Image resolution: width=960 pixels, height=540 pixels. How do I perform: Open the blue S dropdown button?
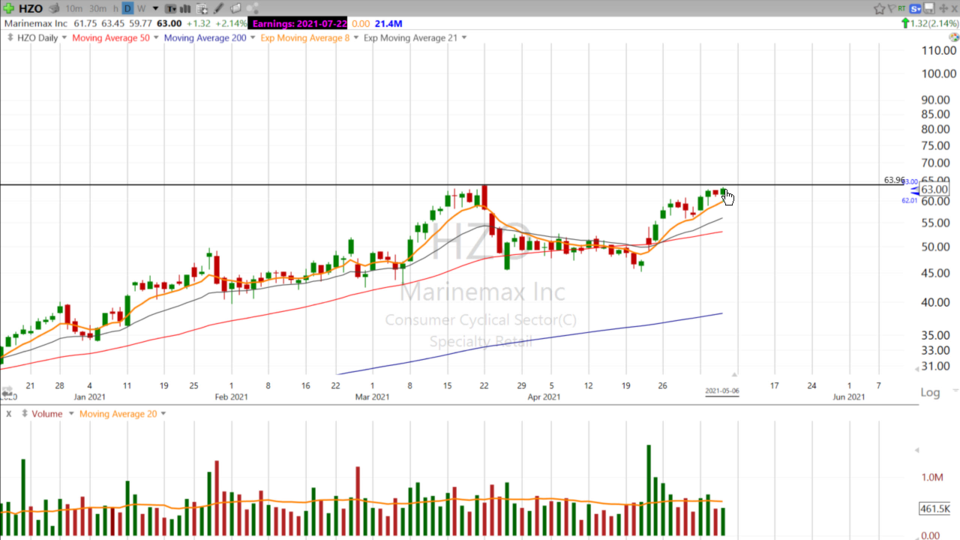point(915,9)
